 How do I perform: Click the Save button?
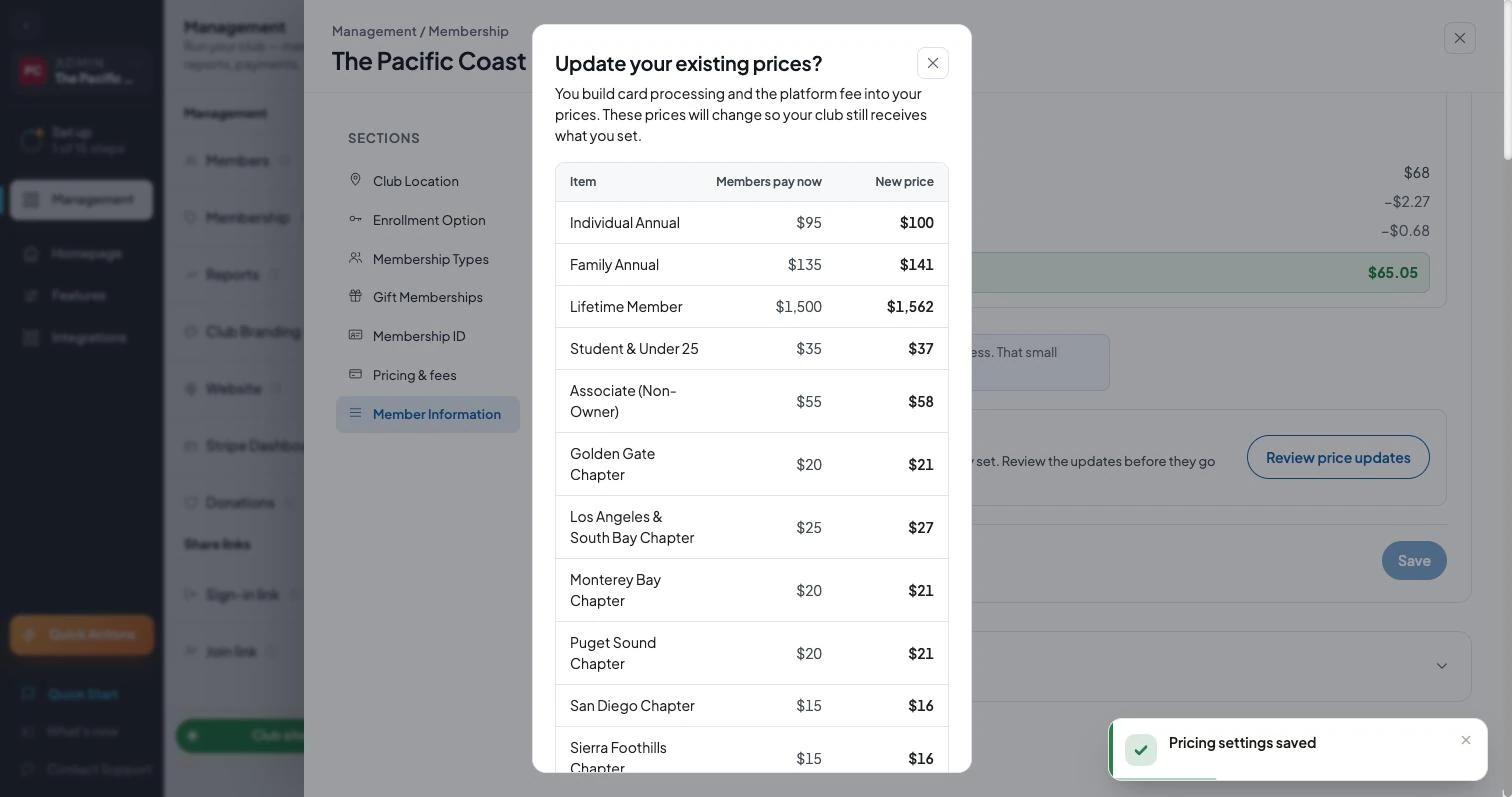tap(1414, 560)
